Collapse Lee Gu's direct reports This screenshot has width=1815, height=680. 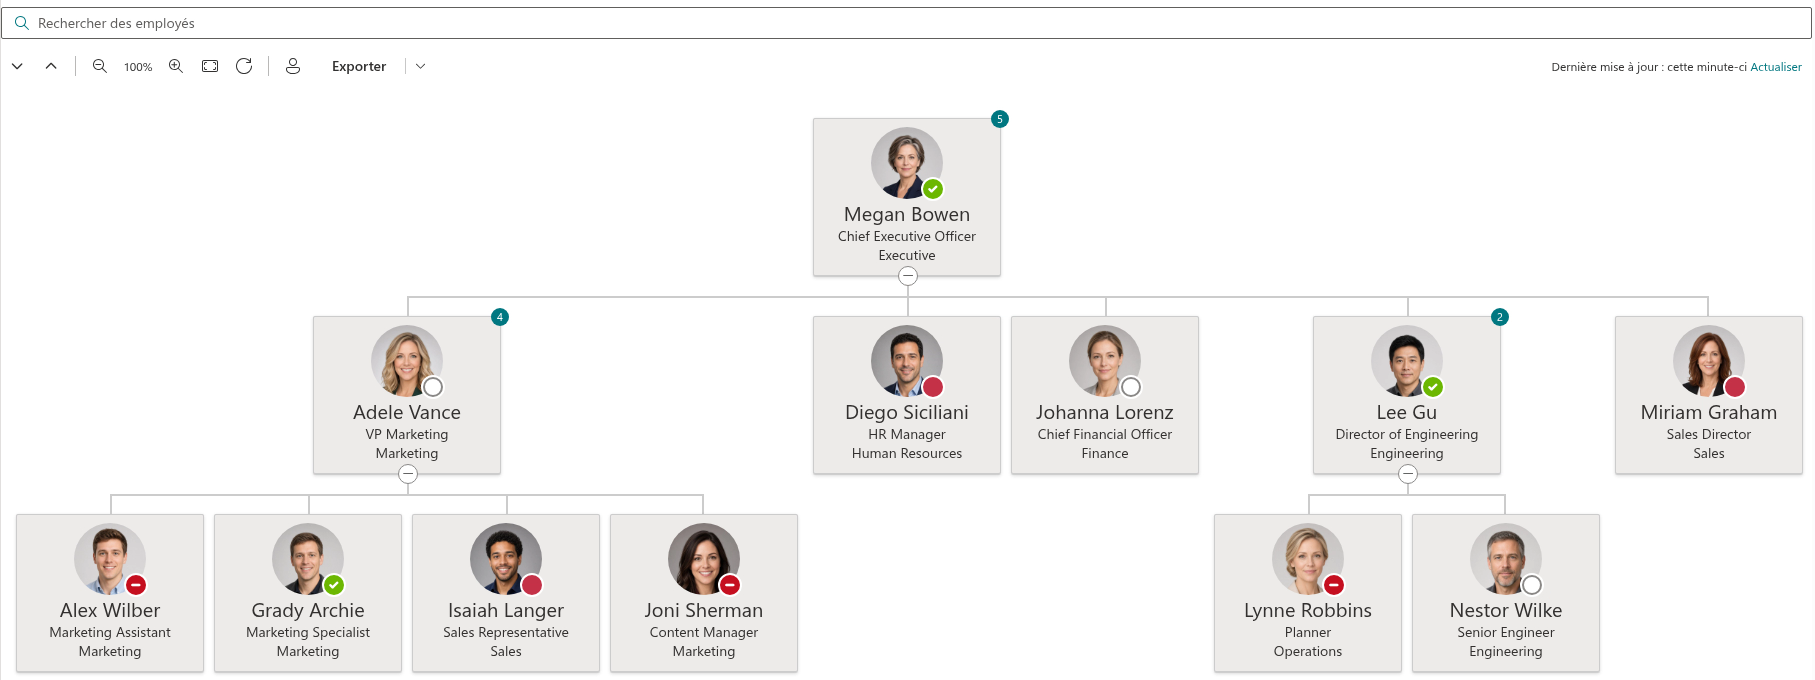(1408, 474)
